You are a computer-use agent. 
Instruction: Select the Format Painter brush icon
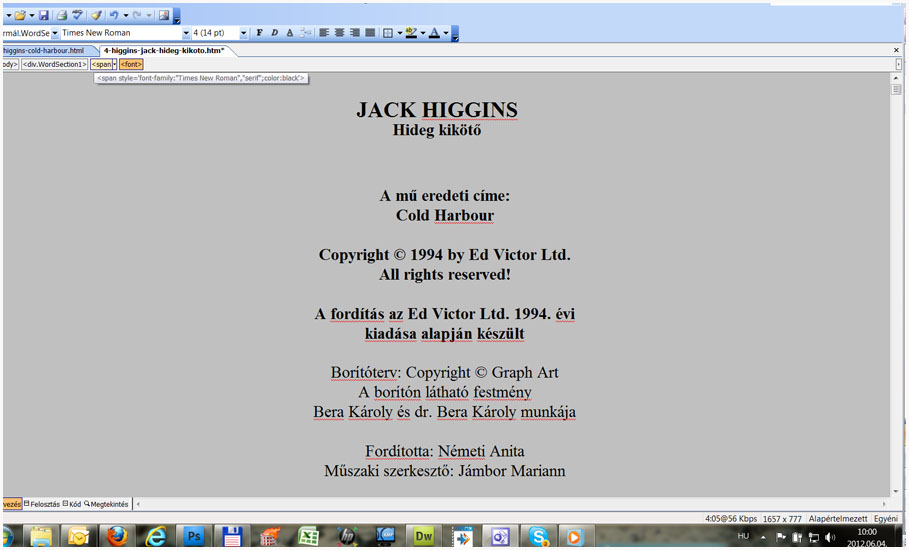click(97, 16)
